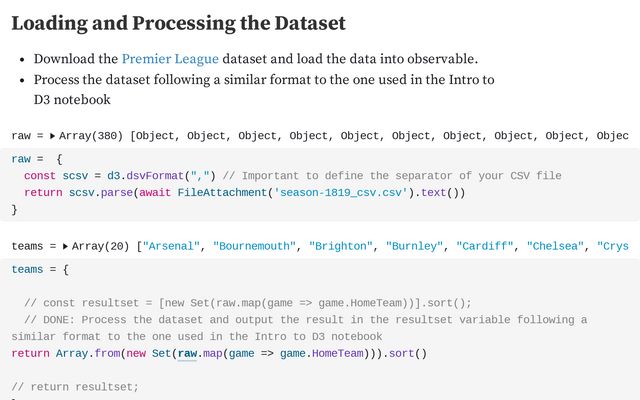Screen dimensions: 640x400
Task: Expand the teams Array(20) disclosure triangle
Action: [x=65, y=247]
